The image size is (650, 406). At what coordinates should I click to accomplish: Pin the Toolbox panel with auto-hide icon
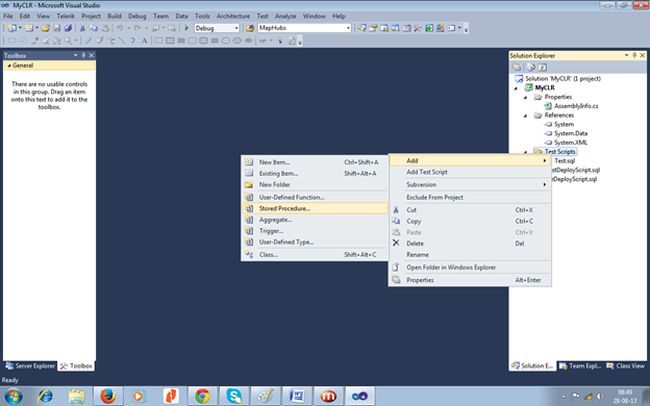[x=83, y=55]
